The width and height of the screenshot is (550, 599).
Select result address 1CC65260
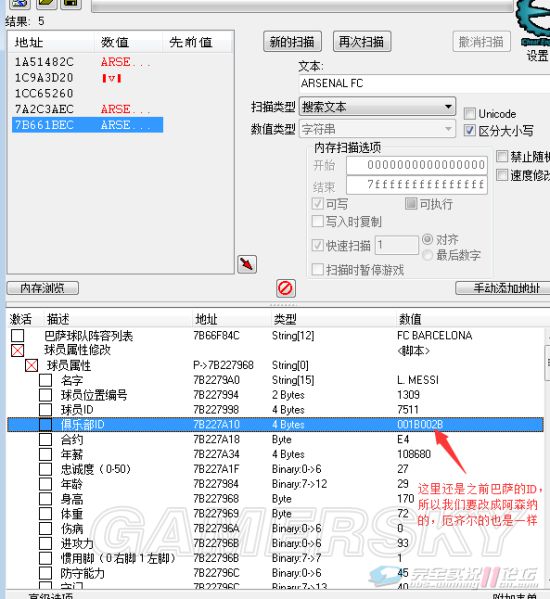tap(44, 94)
